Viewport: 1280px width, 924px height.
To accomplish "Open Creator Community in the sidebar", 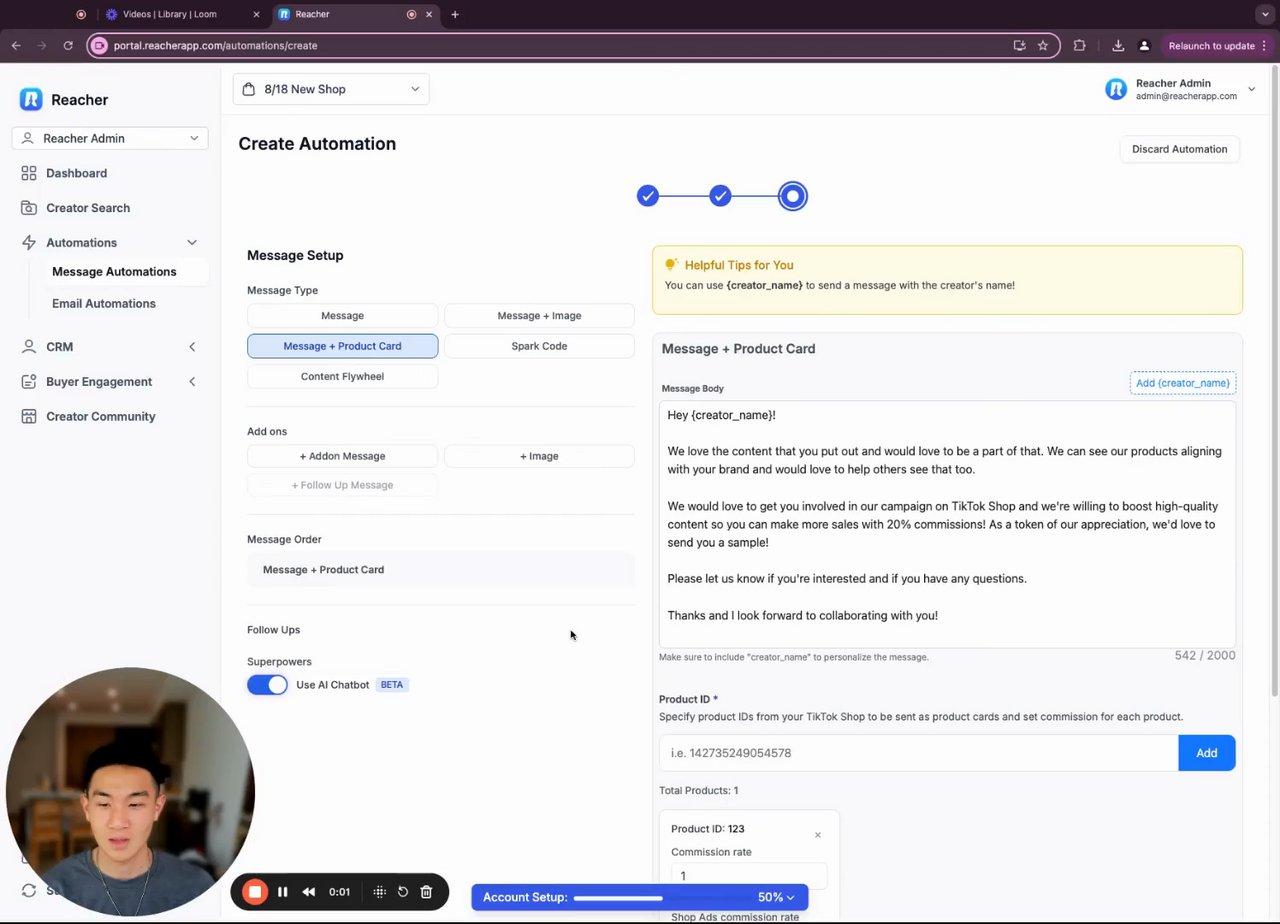I will click(x=100, y=416).
